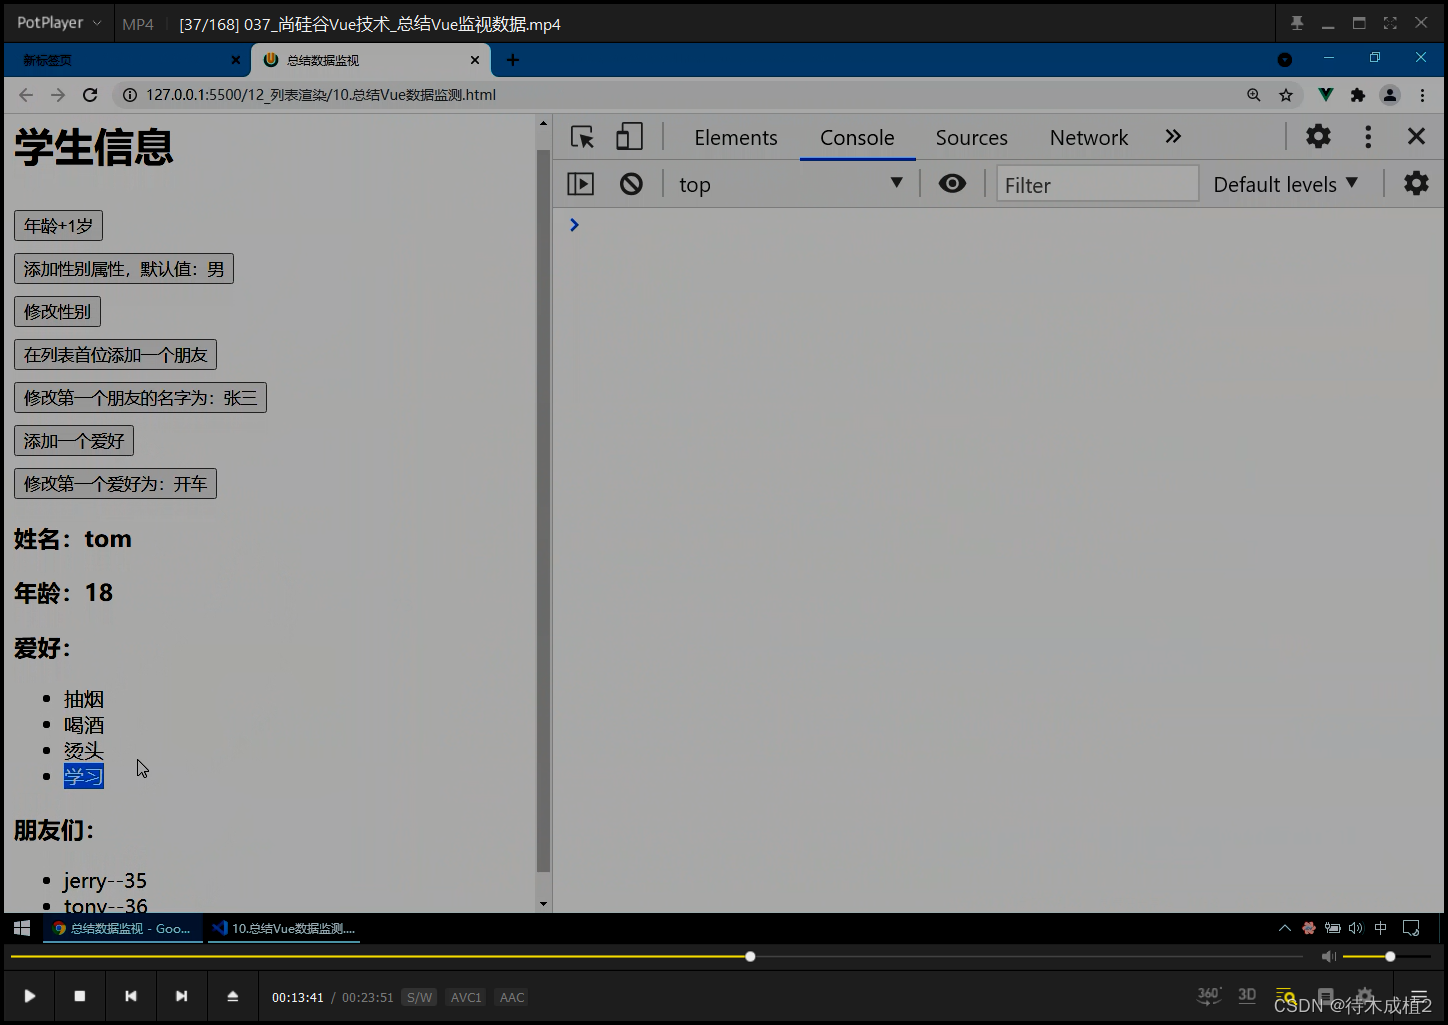The image size is (1448, 1025).
Task: Click 添加性别属性，默认值：男 button
Action: click(x=124, y=269)
